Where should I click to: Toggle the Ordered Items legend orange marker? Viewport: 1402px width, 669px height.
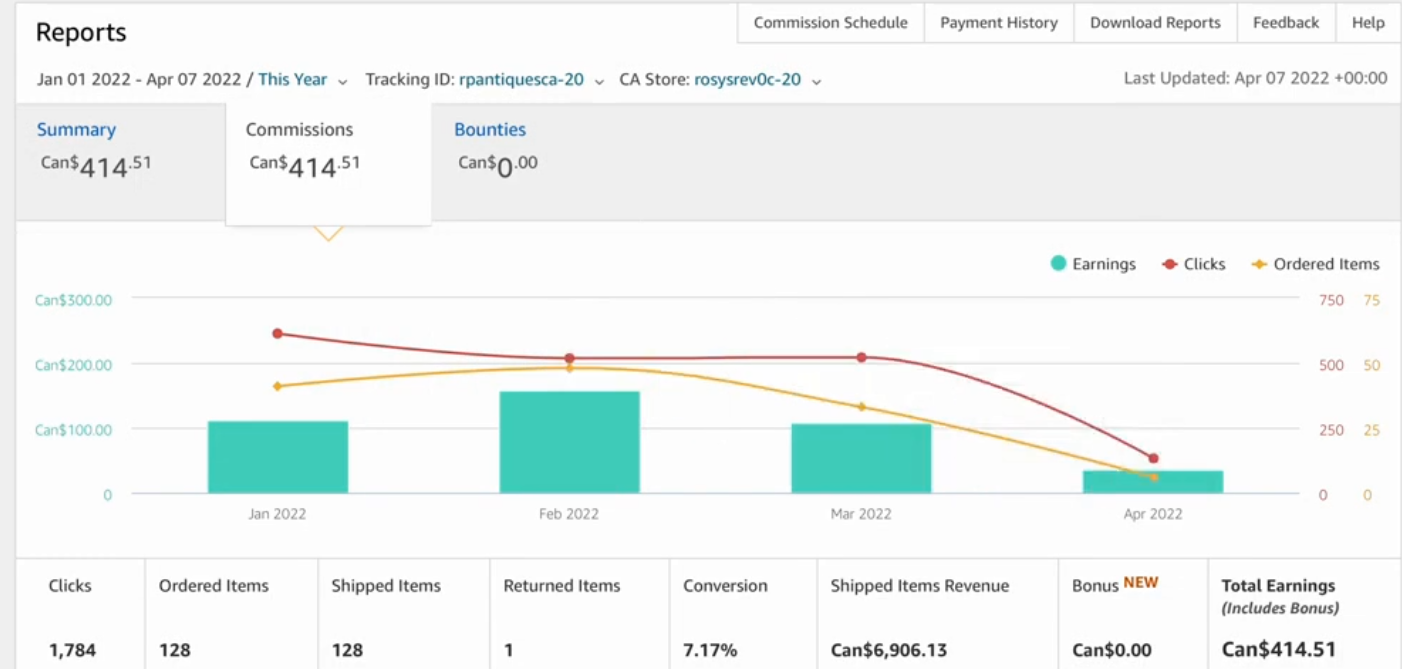point(1259,264)
